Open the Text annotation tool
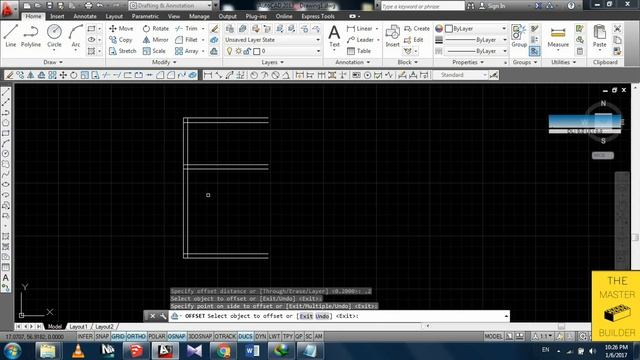The width and height of the screenshot is (640, 360). (x=334, y=36)
